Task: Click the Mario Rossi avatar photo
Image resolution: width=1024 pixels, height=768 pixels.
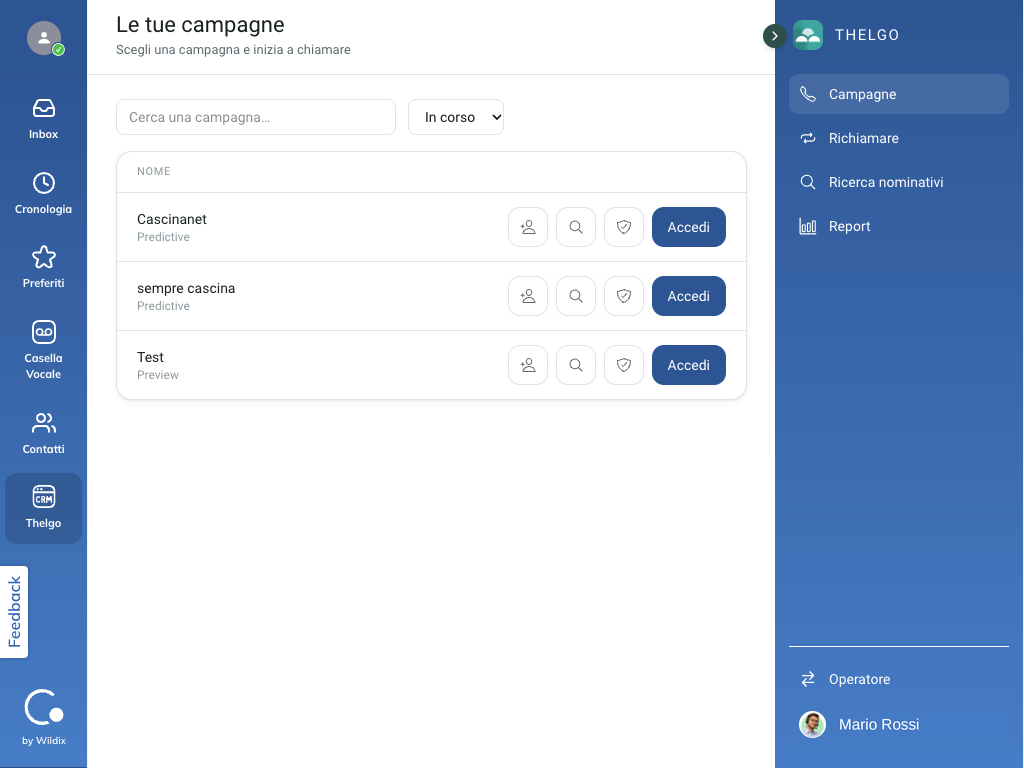Action: pos(812,724)
